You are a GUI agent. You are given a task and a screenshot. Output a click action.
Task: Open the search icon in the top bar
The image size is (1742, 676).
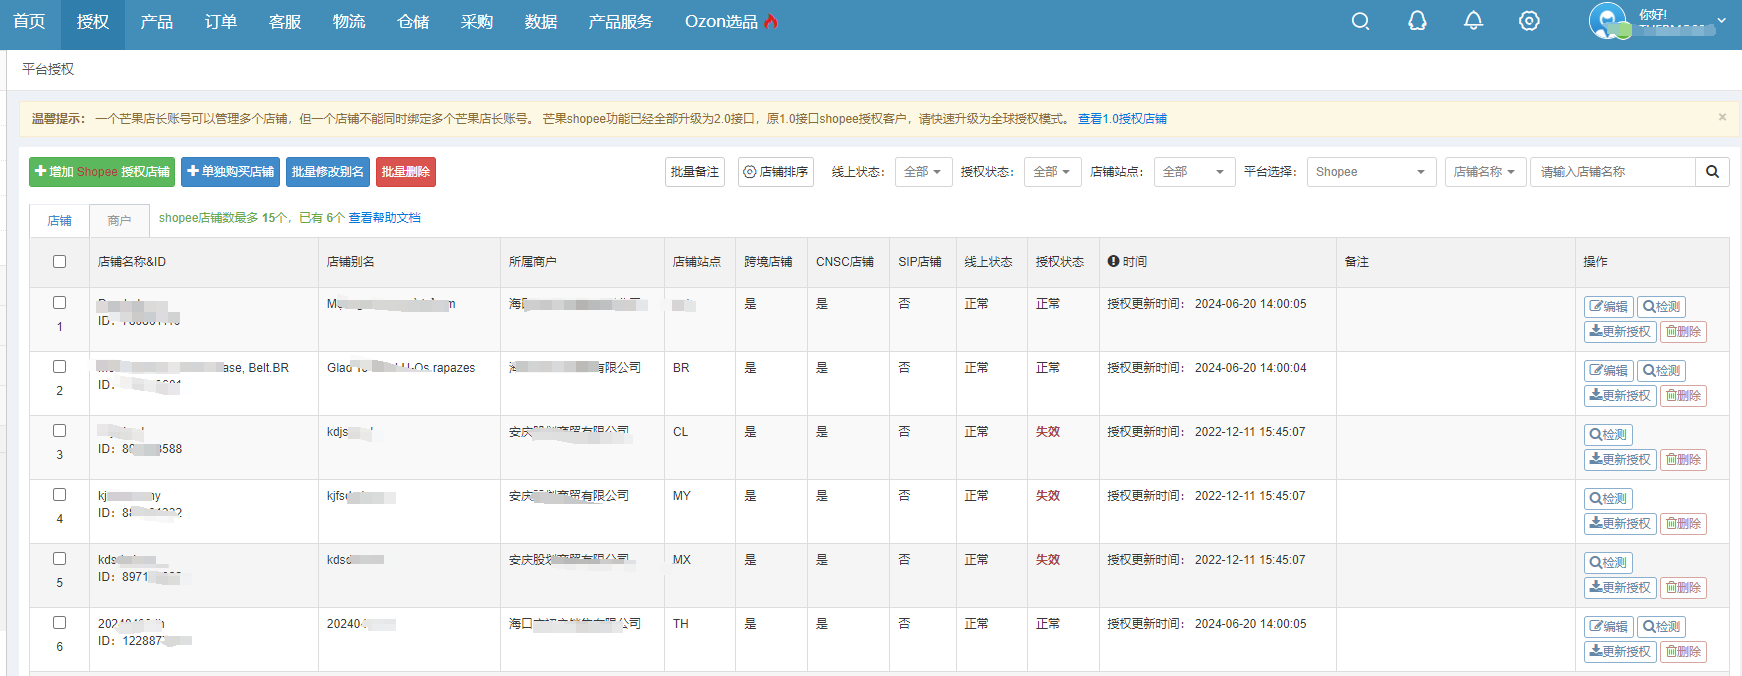(1360, 21)
